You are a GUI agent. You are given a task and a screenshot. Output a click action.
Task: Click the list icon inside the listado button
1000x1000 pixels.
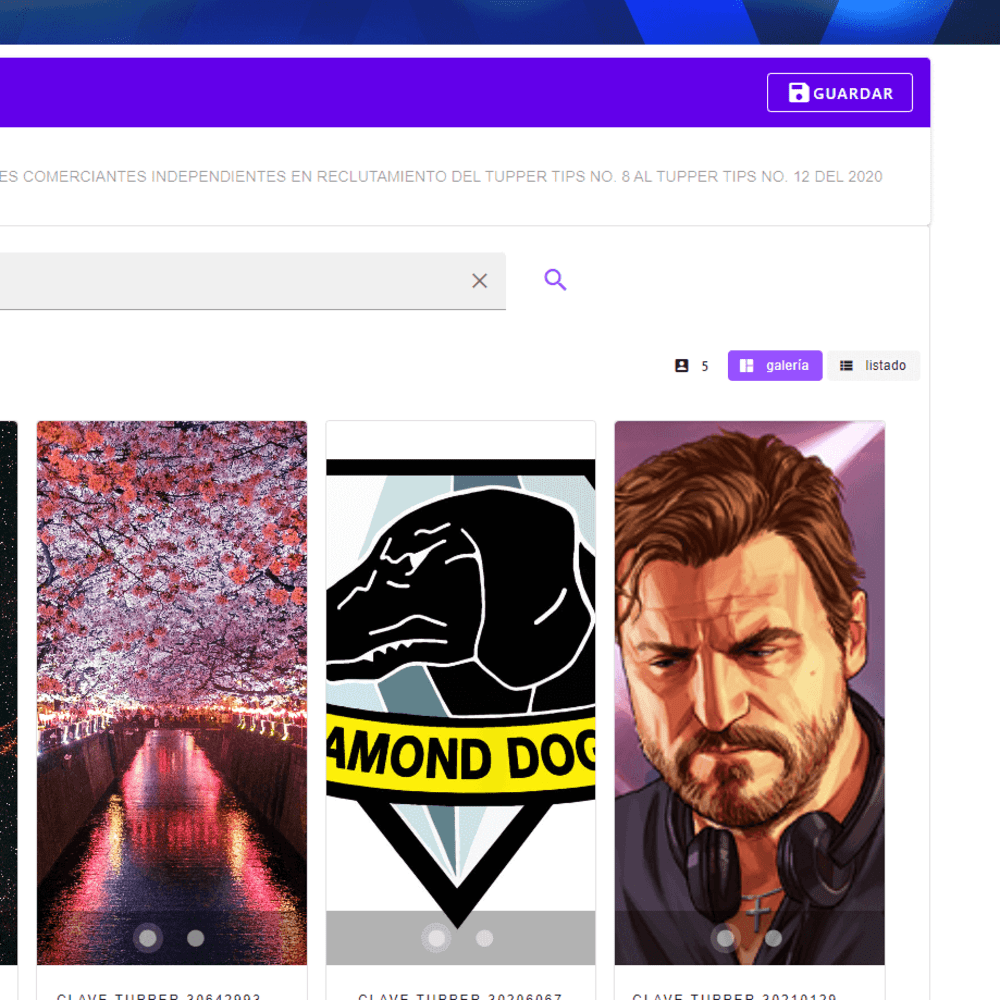[x=847, y=365]
